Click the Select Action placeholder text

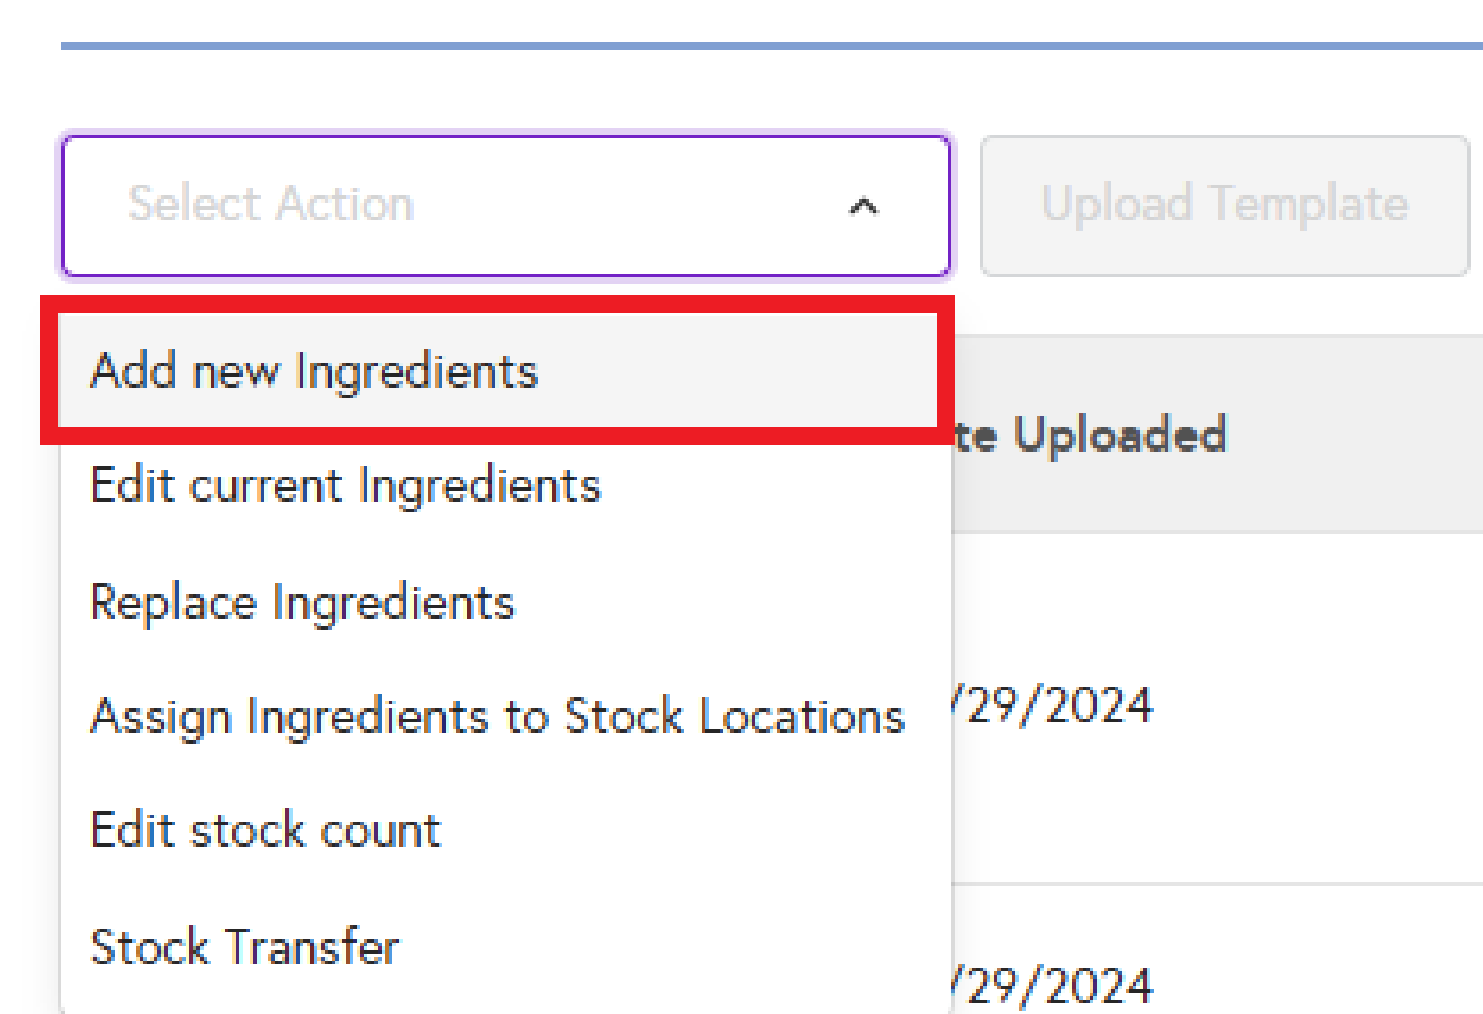pyautogui.click(x=271, y=204)
